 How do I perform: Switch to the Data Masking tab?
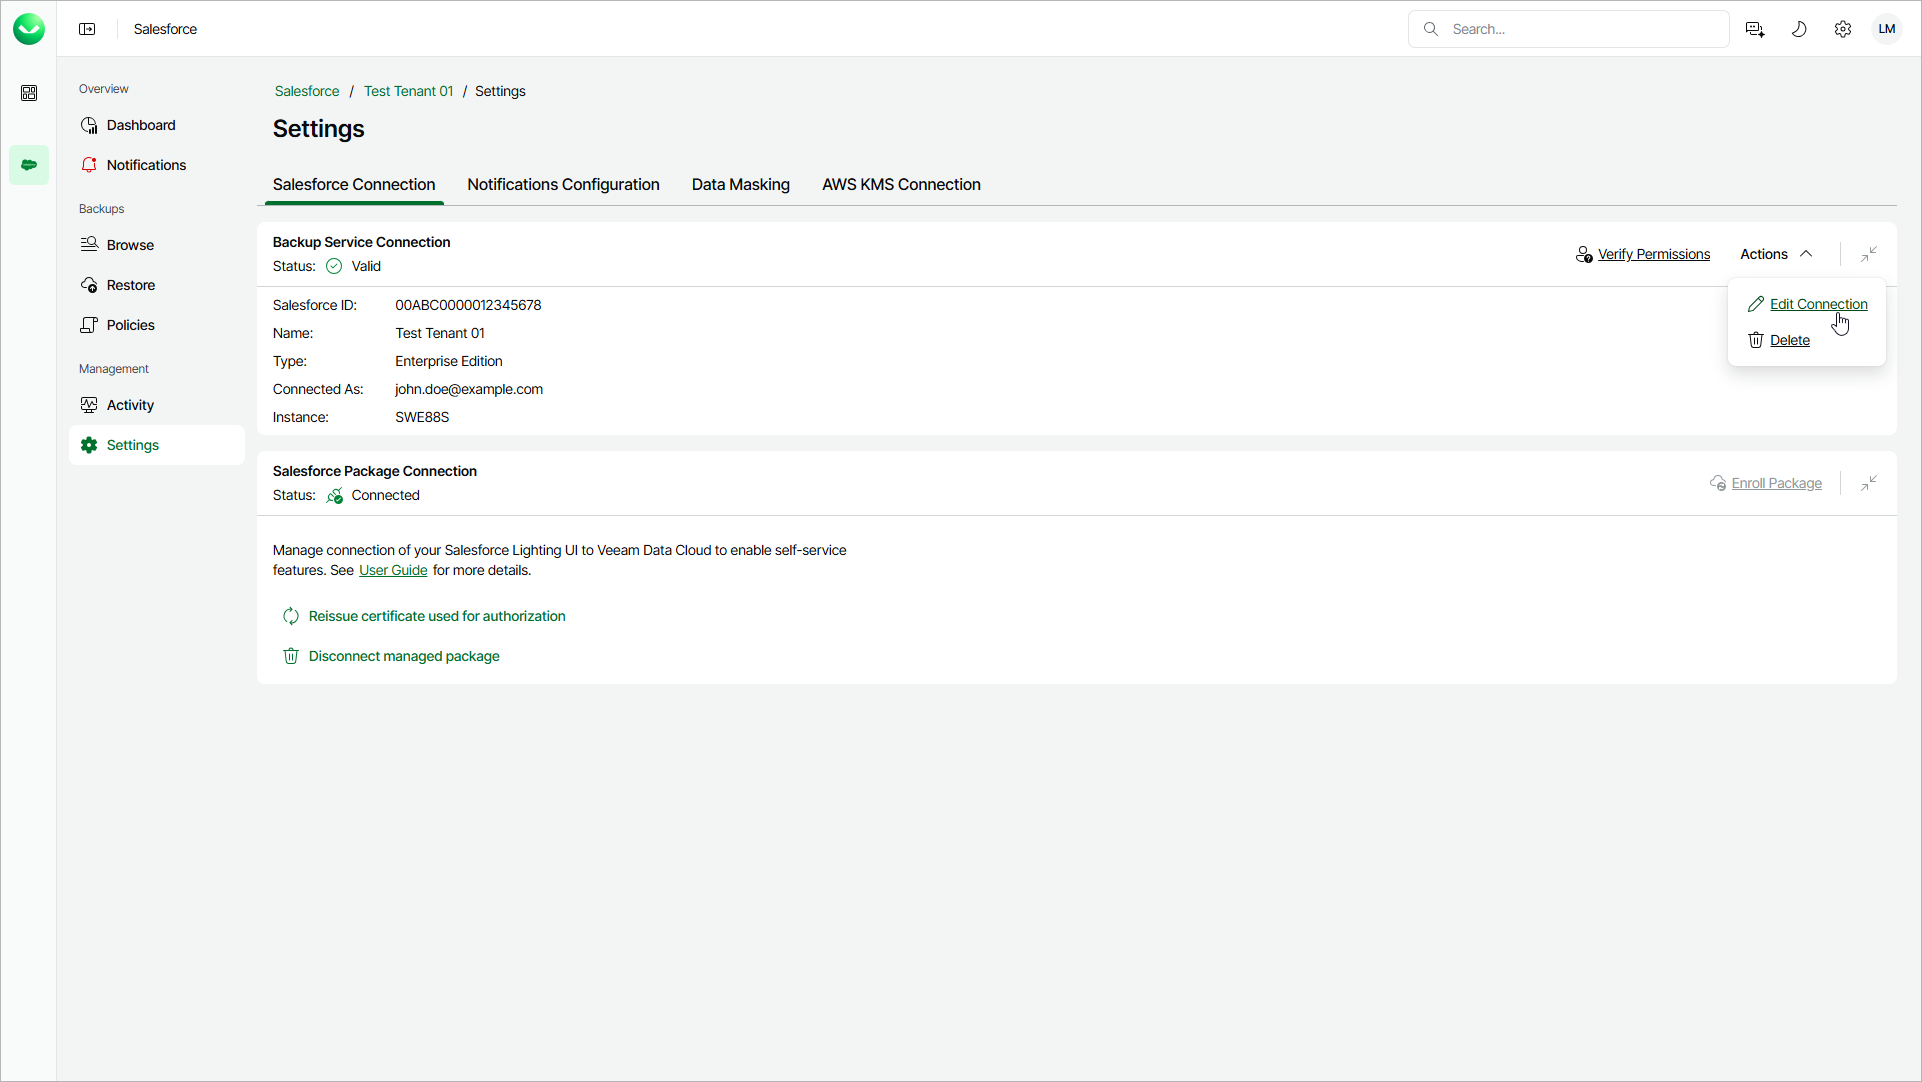point(740,184)
